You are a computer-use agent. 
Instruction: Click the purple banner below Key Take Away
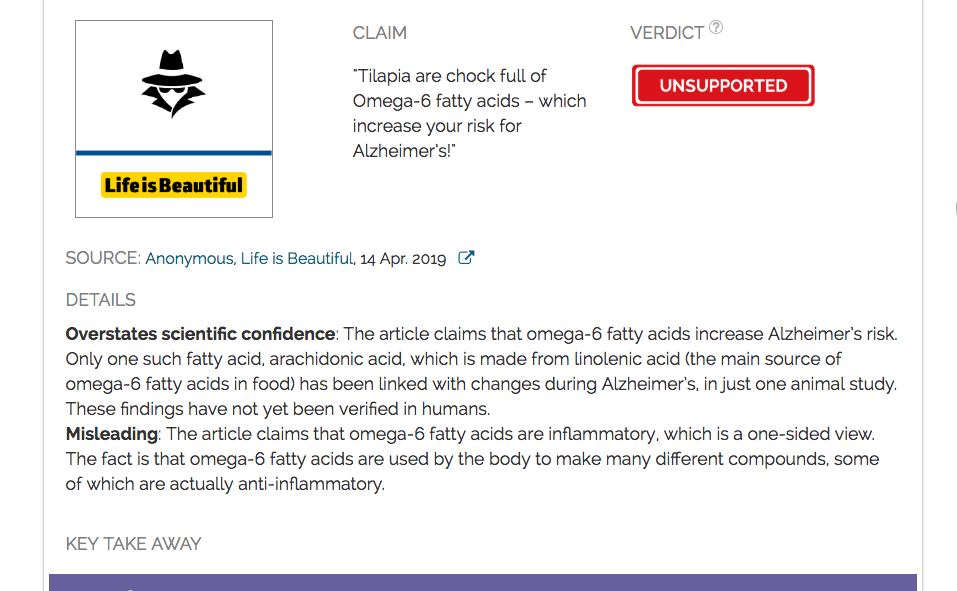click(482, 582)
